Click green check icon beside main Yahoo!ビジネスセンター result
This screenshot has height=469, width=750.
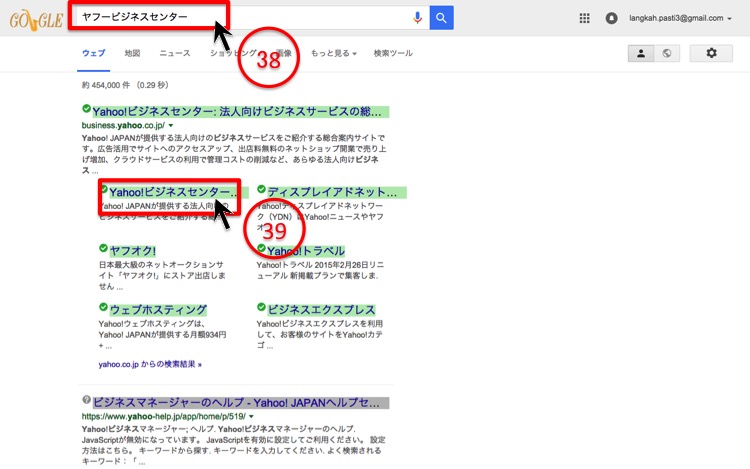click(x=86, y=109)
